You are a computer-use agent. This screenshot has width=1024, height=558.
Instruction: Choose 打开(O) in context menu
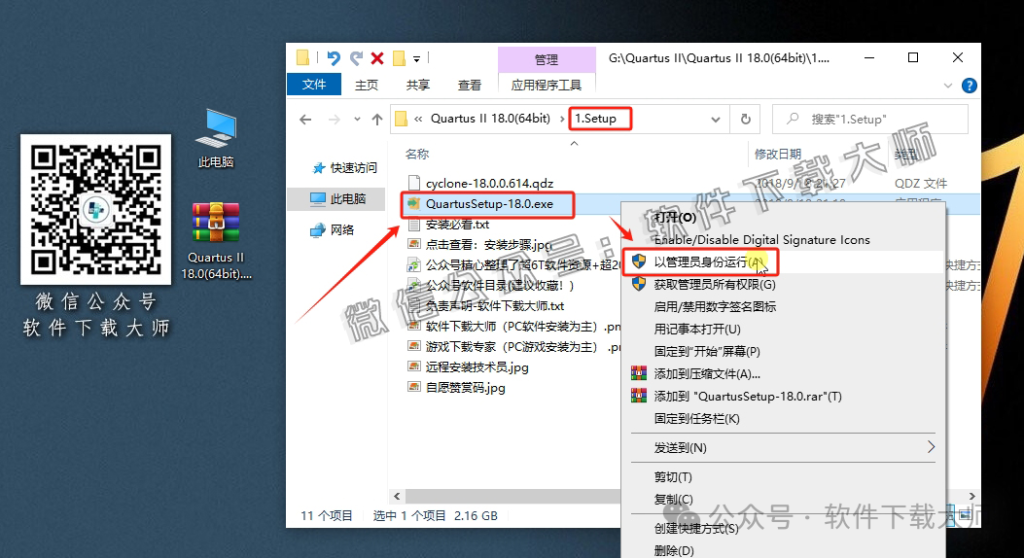coord(675,217)
